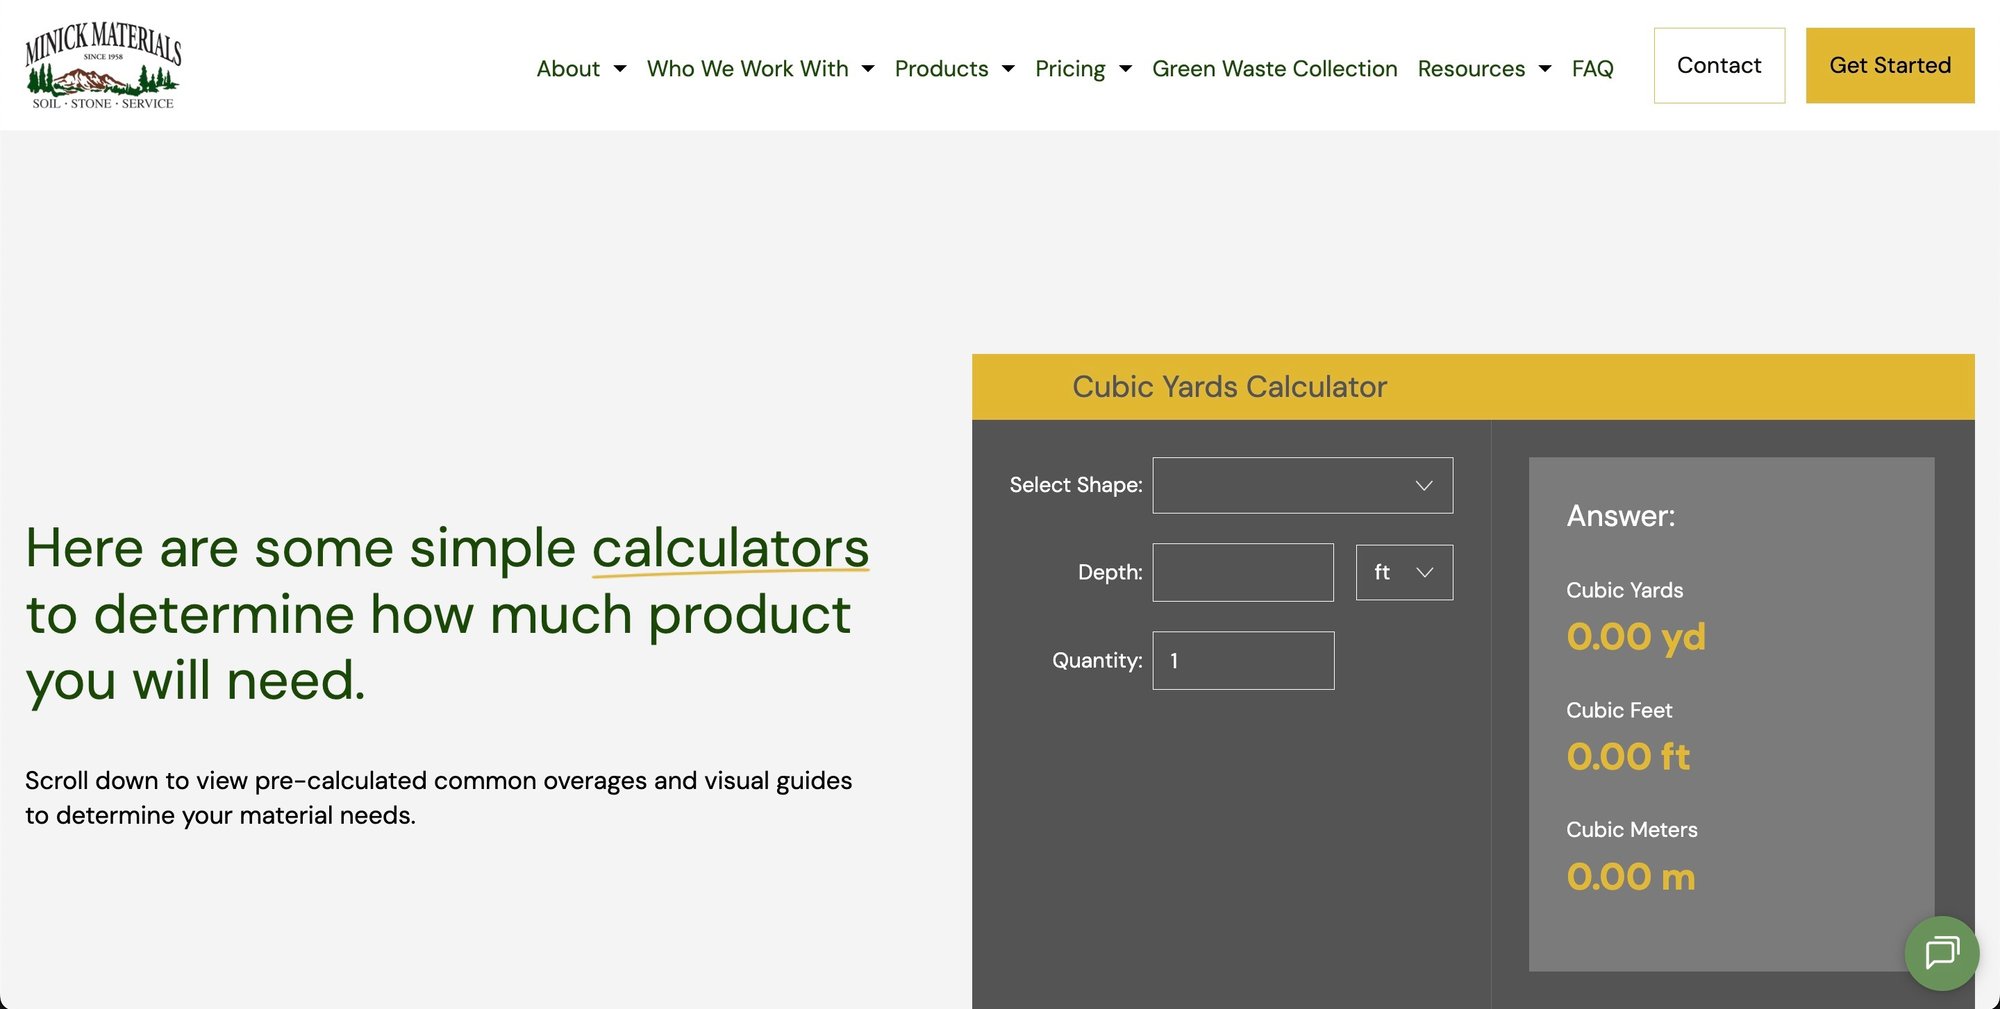The height and width of the screenshot is (1009, 2000).
Task: Open the Depth unit ft dropdown
Action: pos(1404,572)
